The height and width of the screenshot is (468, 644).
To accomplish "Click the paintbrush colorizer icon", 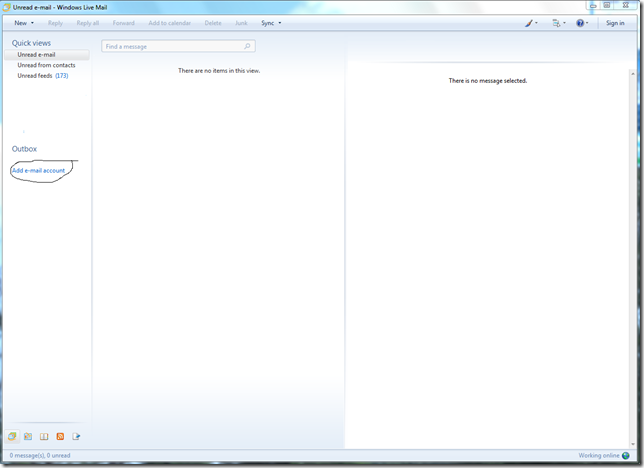I will 529,23.
